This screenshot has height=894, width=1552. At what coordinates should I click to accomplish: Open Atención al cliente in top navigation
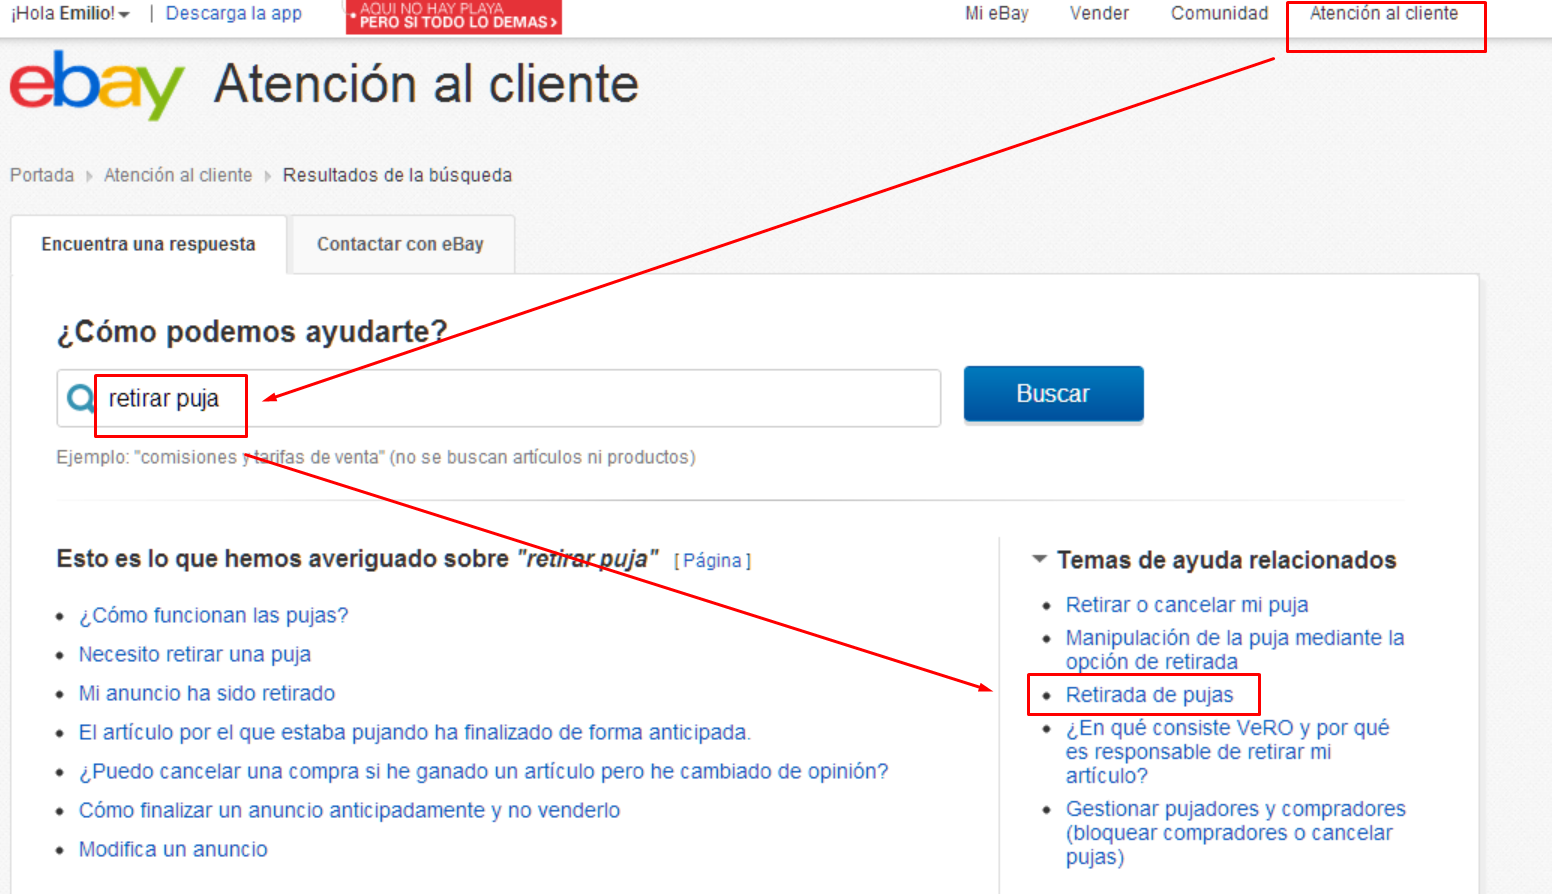point(1384,14)
